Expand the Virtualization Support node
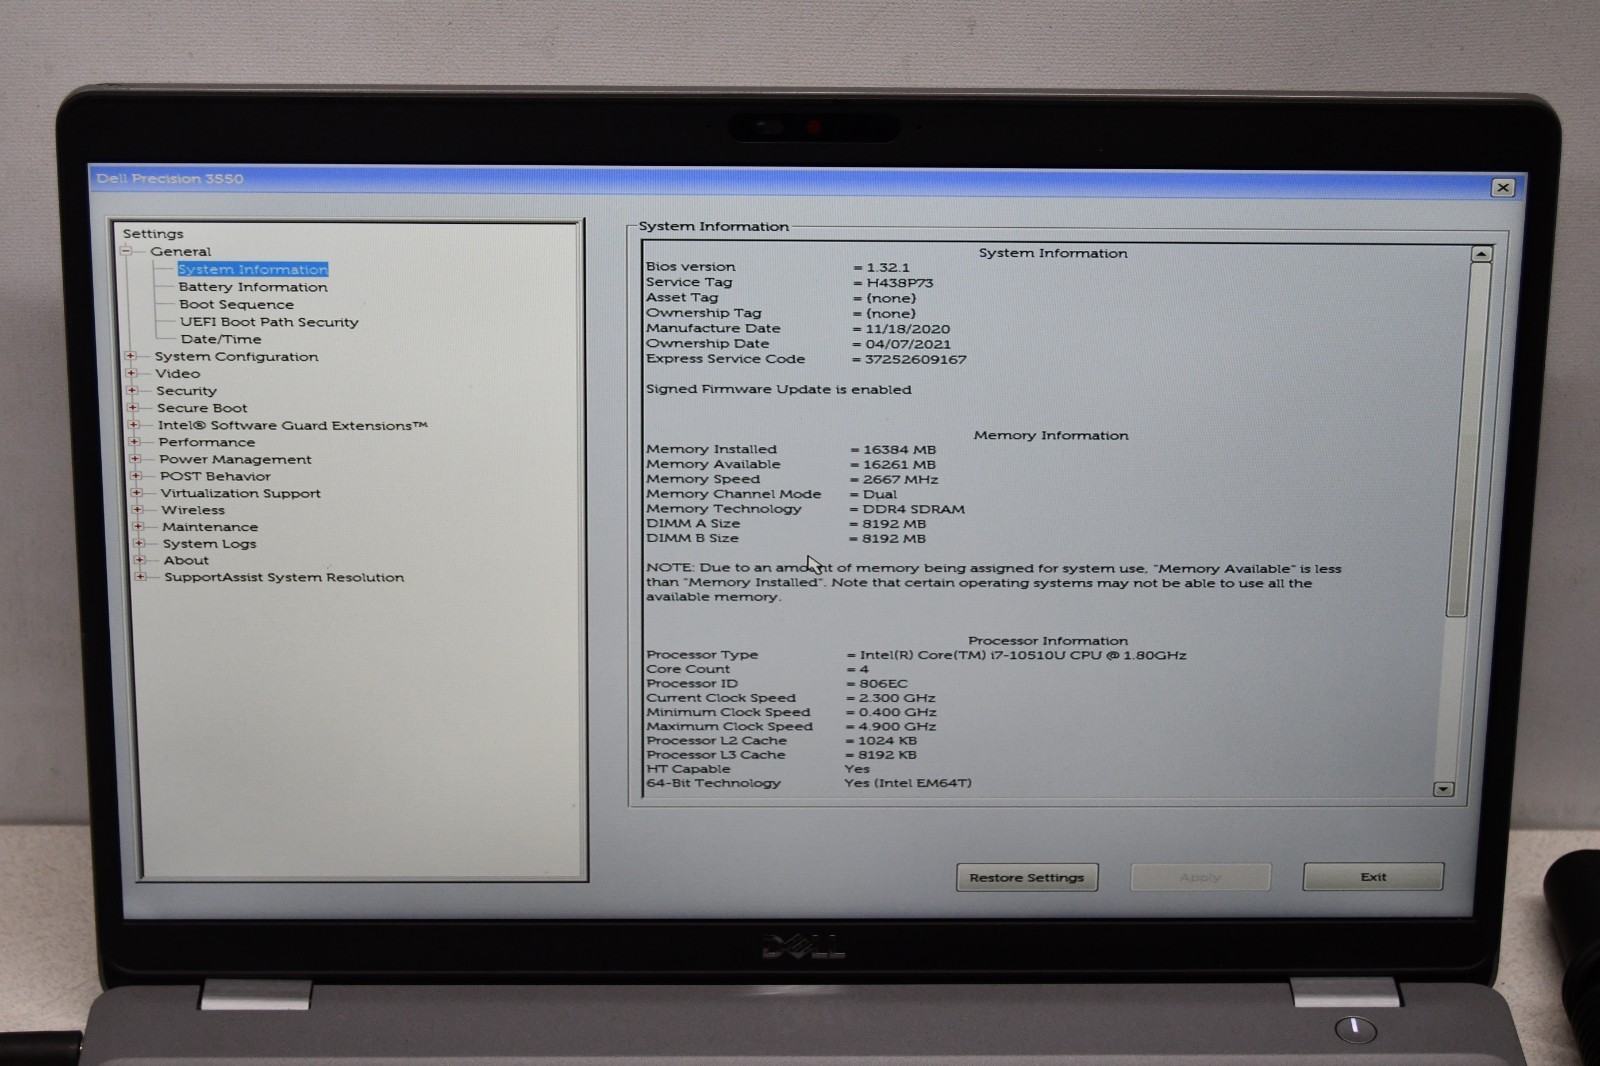The width and height of the screenshot is (1600, 1066). [x=137, y=492]
